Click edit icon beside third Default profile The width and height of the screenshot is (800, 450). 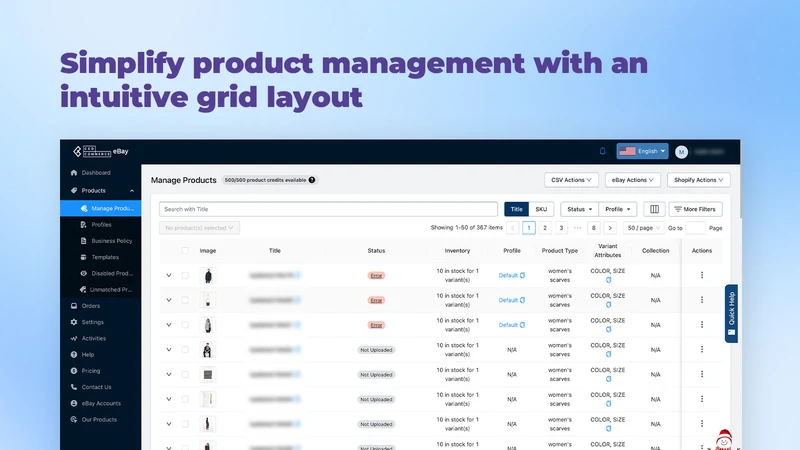coord(522,324)
